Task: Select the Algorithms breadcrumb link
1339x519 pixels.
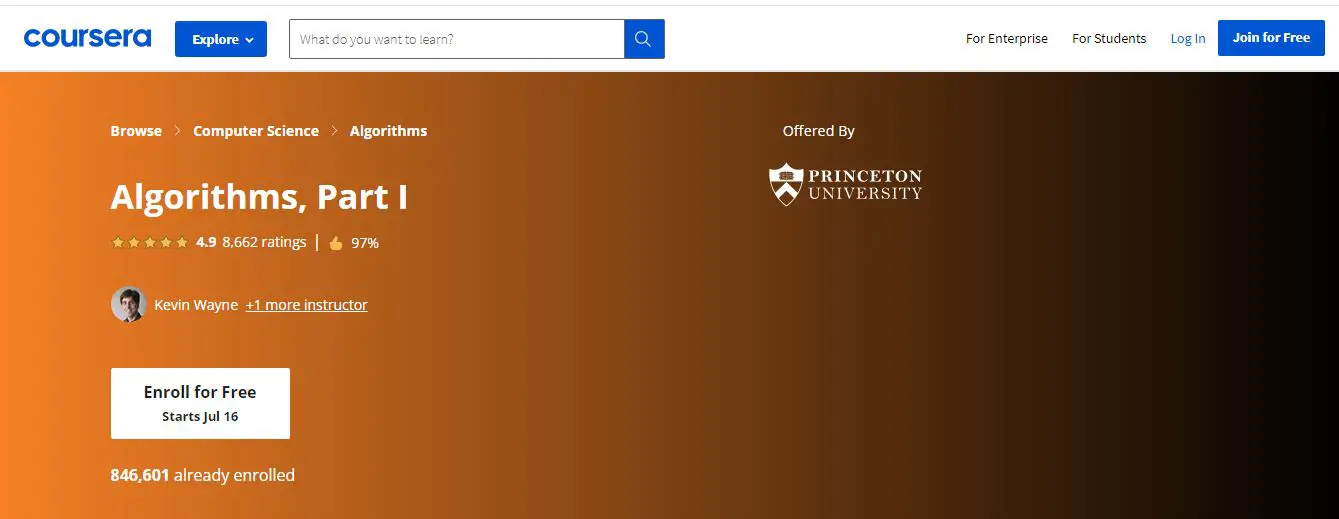Action: tap(388, 131)
